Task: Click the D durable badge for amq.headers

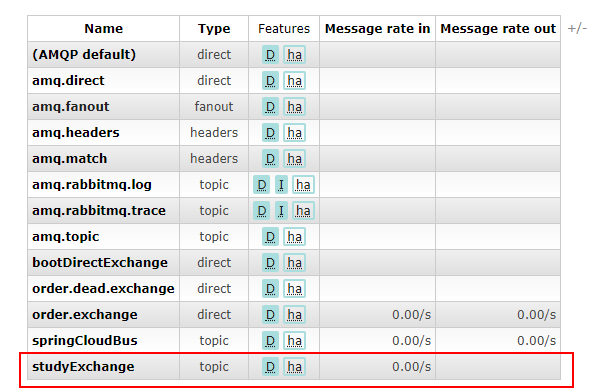Action: (270, 133)
